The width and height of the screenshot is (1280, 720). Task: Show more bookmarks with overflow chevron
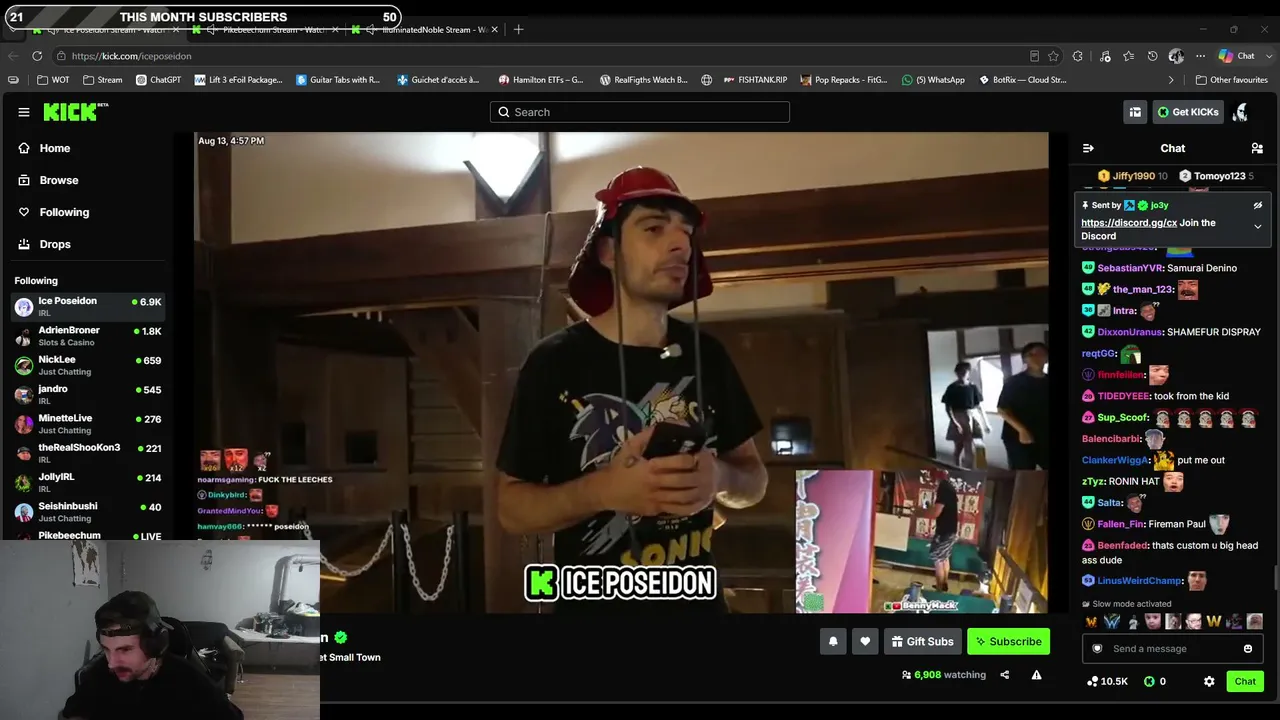click(1171, 80)
